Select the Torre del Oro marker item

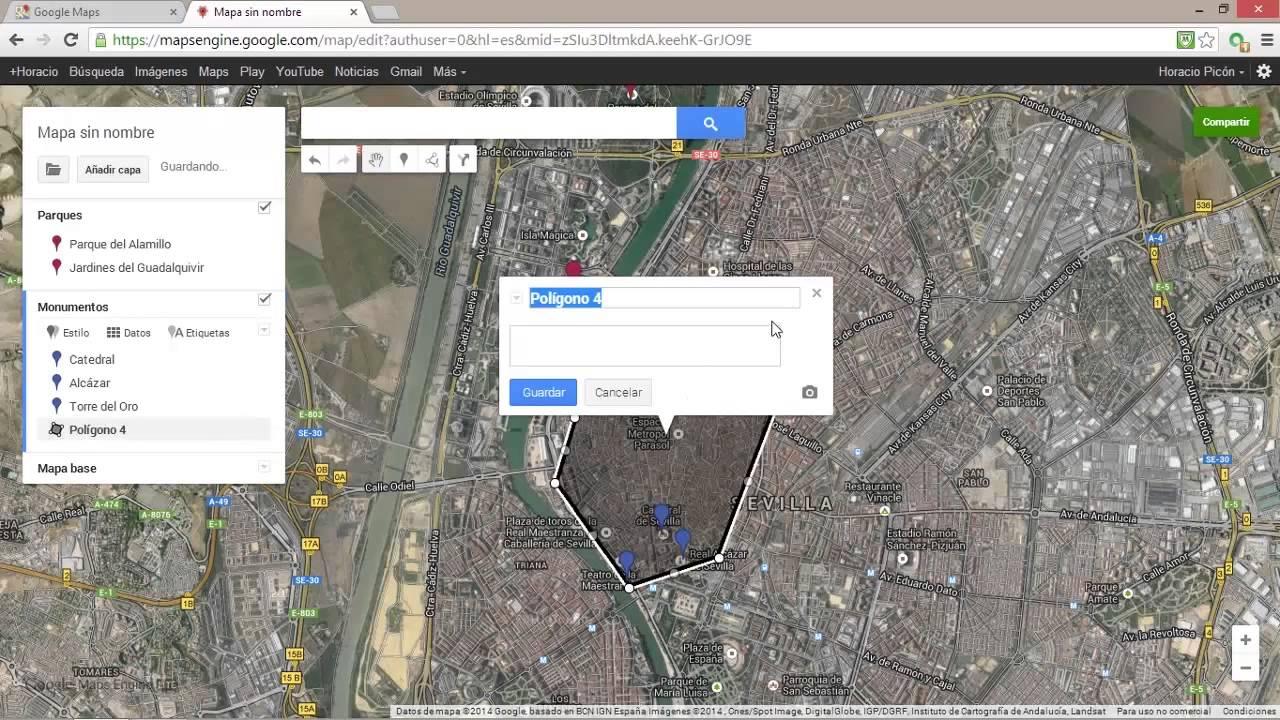(x=103, y=406)
